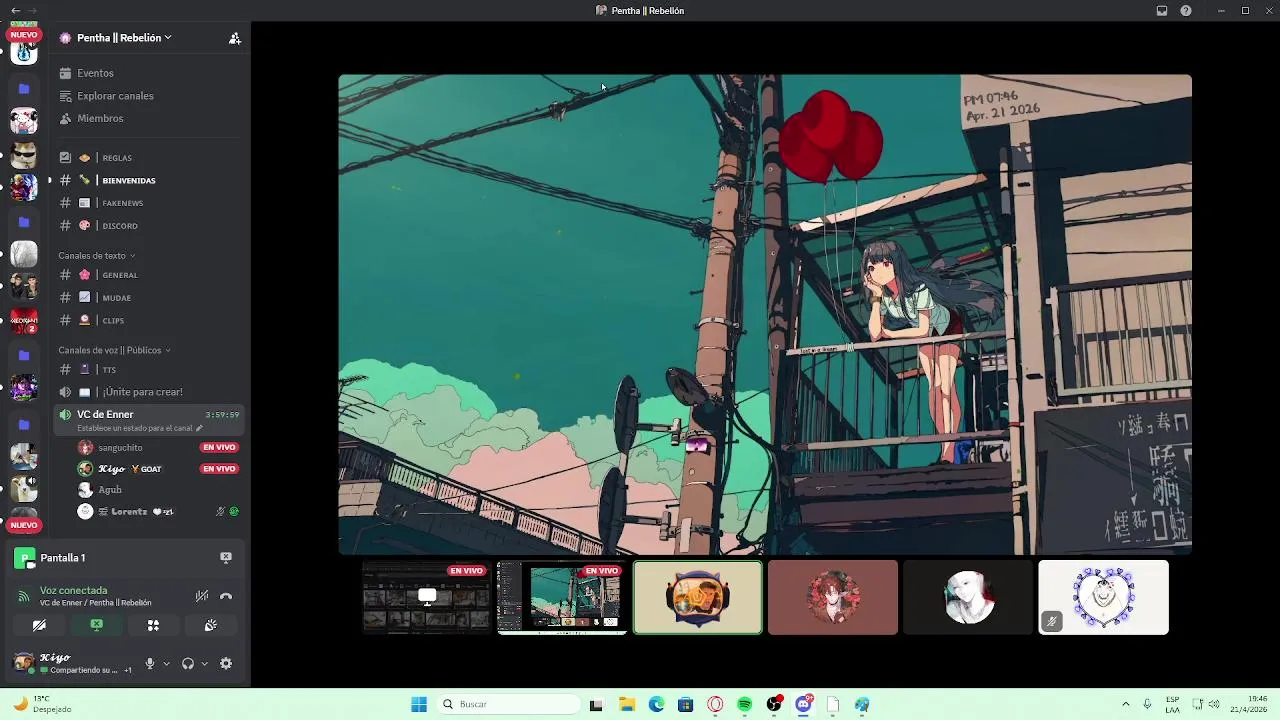Image resolution: width=1280 pixels, height=720 pixels.
Task: Select sanguchito in voice channel
Action: click(120, 448)
